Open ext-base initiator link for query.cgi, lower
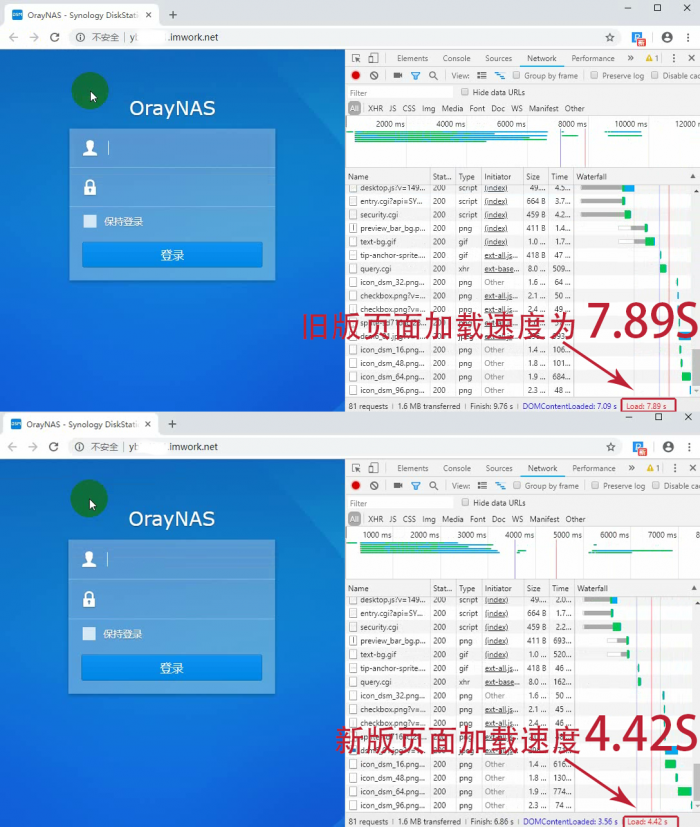This screenshot has width=700, height=827. click(502, 681)
